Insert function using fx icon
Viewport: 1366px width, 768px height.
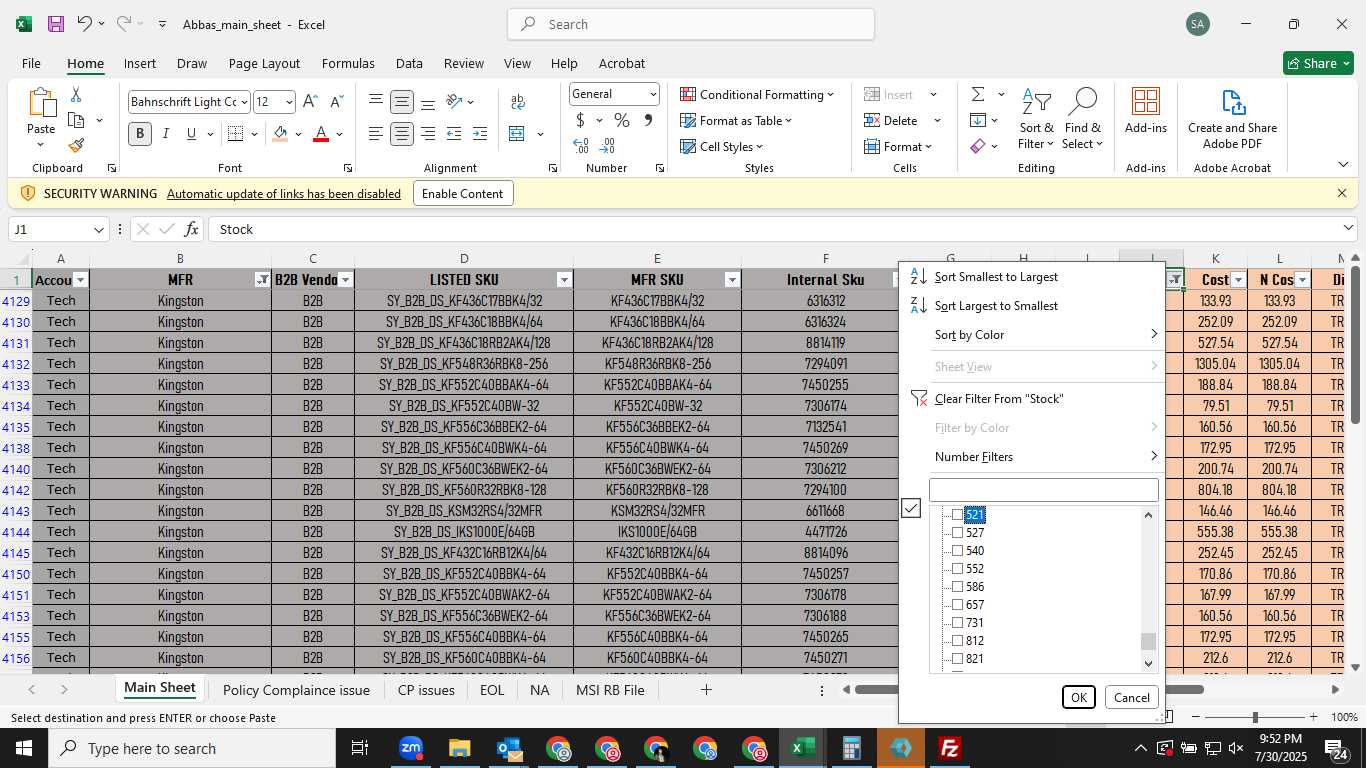tap(192, 229)
